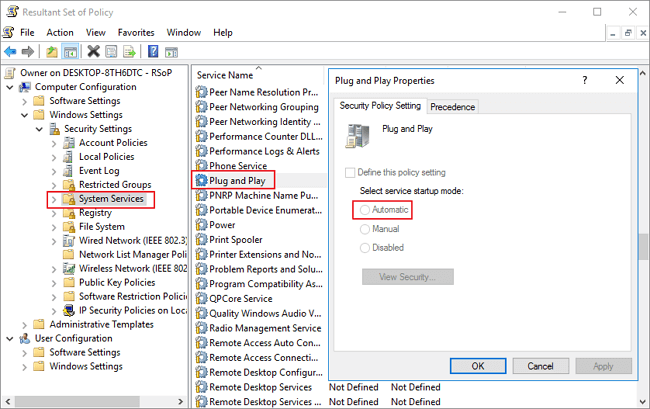Expand the System Services tree node
The image size is (650, 409).
click(54, 199)
